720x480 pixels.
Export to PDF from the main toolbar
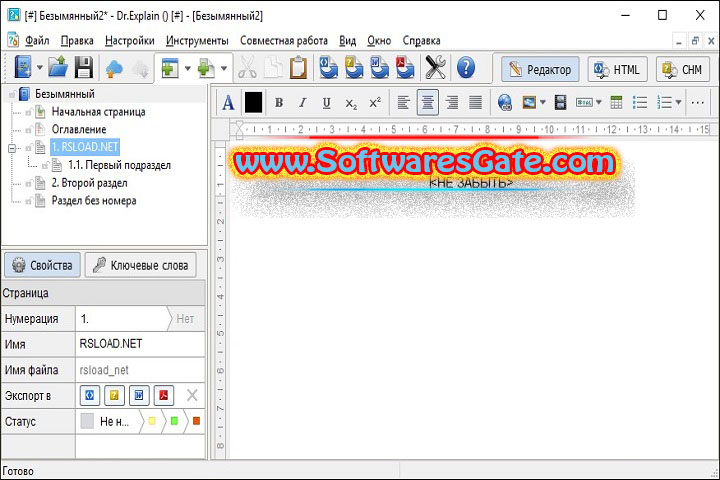[405, 68]
